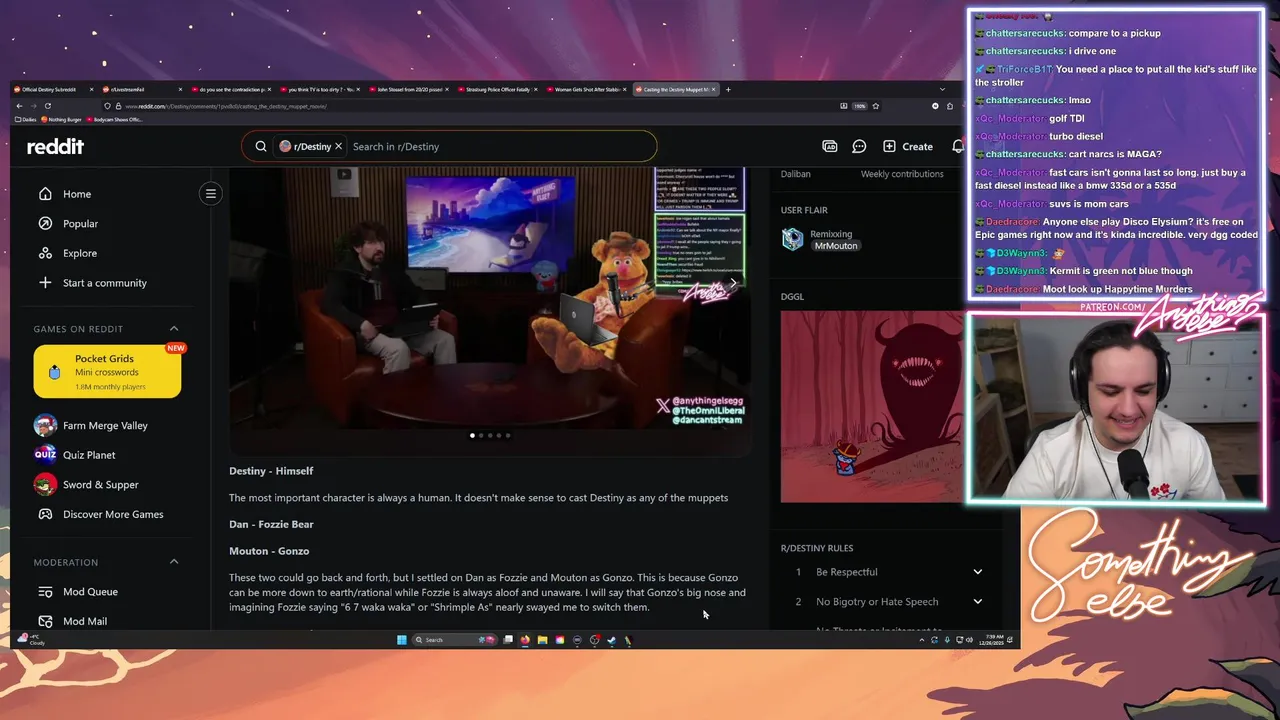Click the gamepad icon for Discover More Games
The height and width of the screenshot is (720, 1280).
click(x=45, y=514)
